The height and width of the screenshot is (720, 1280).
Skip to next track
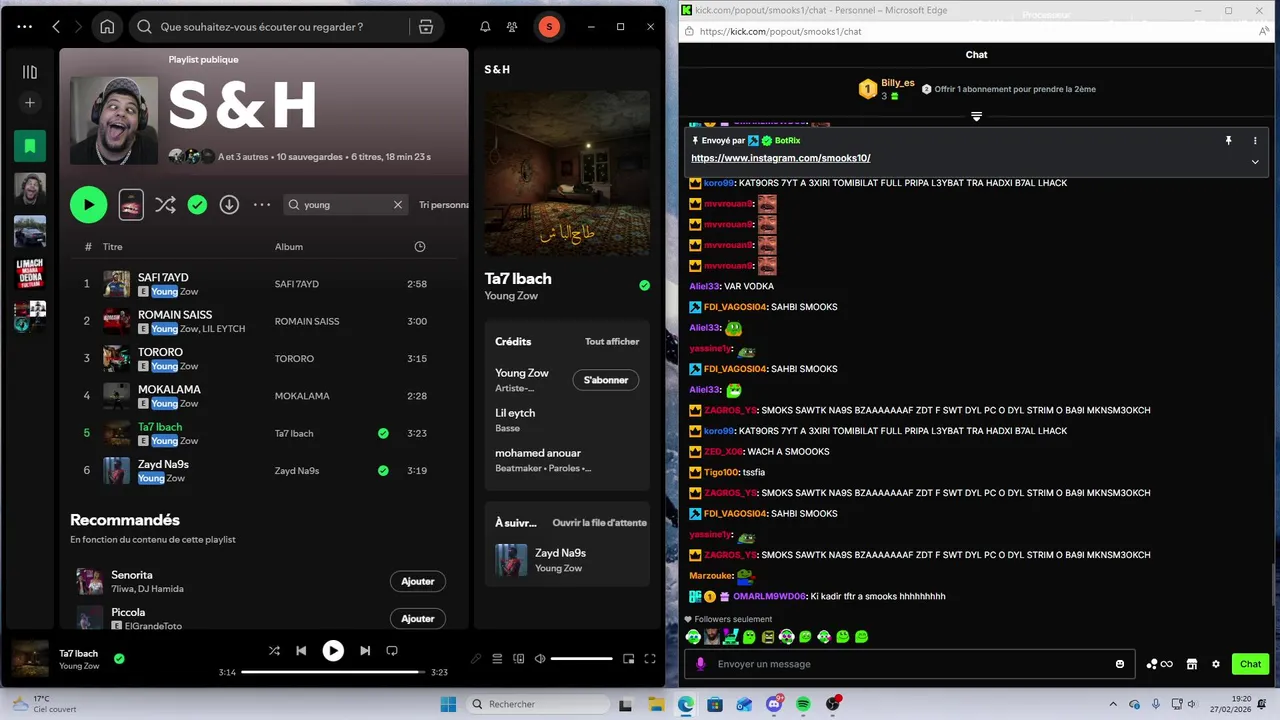pyautogui.click(x=365, y=650)
